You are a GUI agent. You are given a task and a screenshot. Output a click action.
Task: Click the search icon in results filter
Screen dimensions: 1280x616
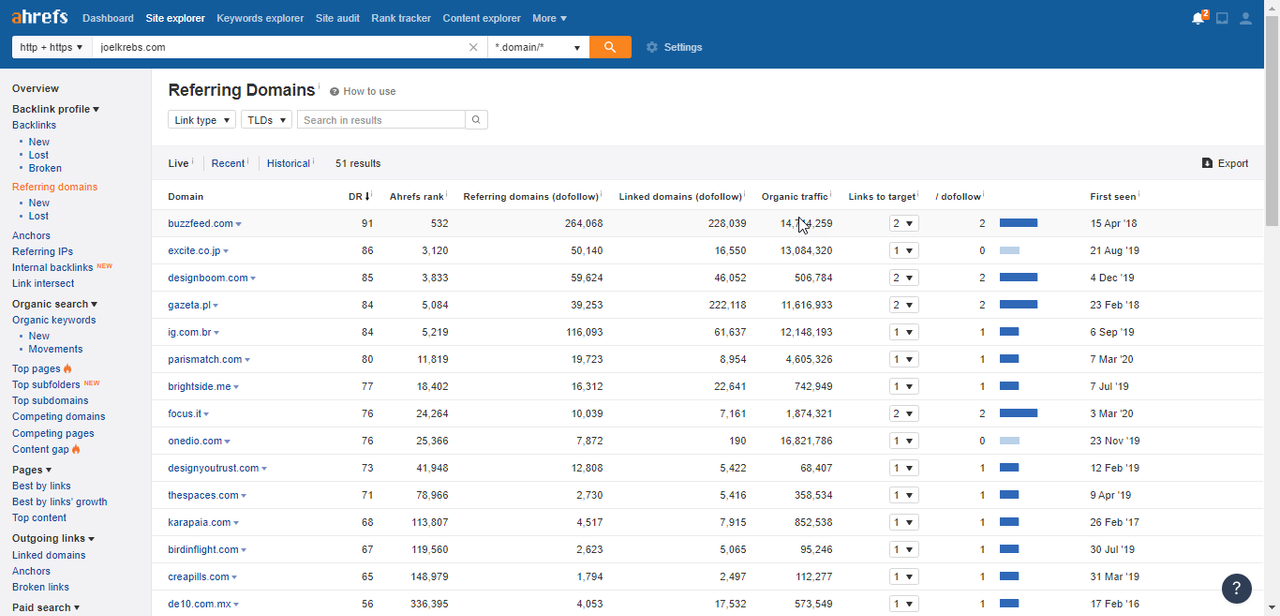(477, 120)
